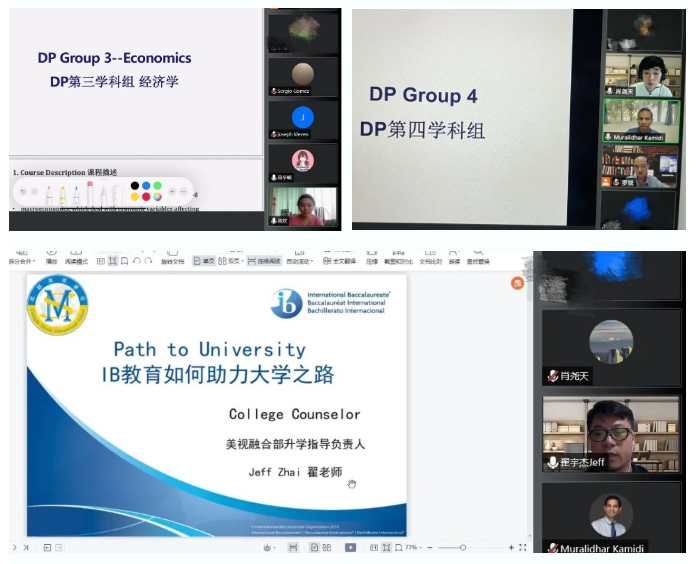
Task: Select the black color swatch
Action: click(134, 185)
